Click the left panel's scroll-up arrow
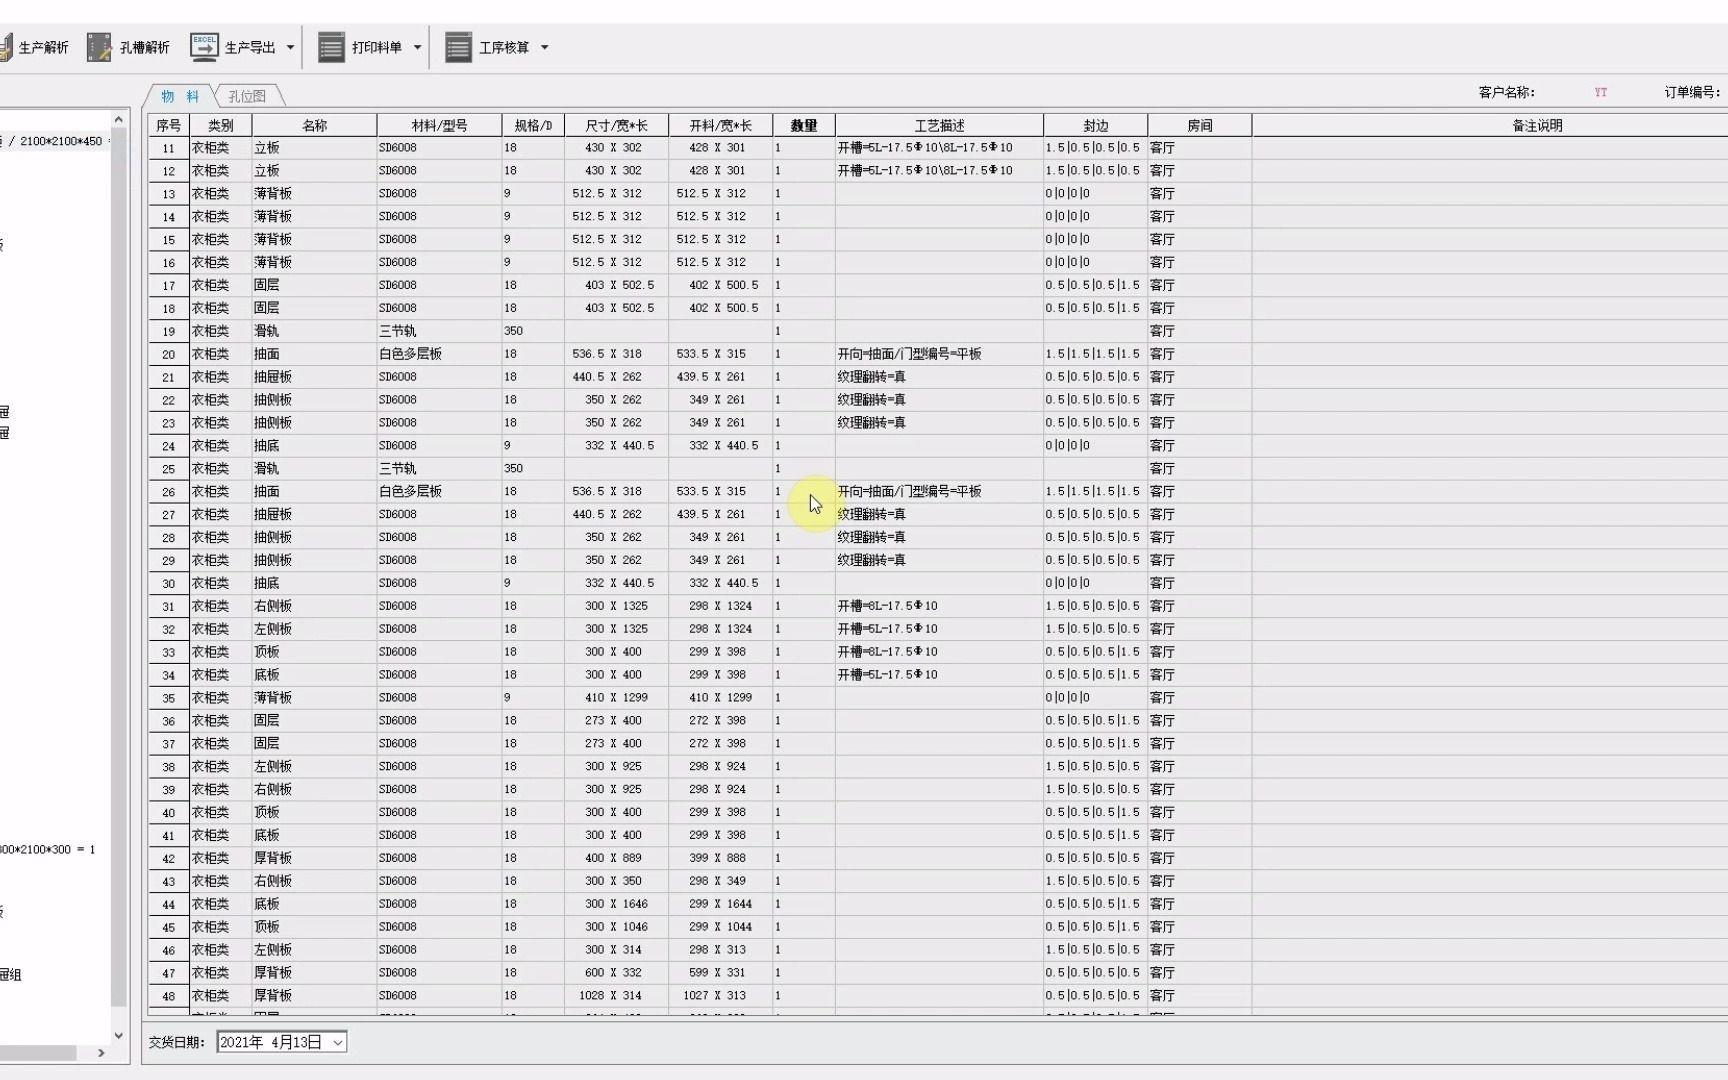The width and height of the screenshot is (1728, 1080). [119, 120]
